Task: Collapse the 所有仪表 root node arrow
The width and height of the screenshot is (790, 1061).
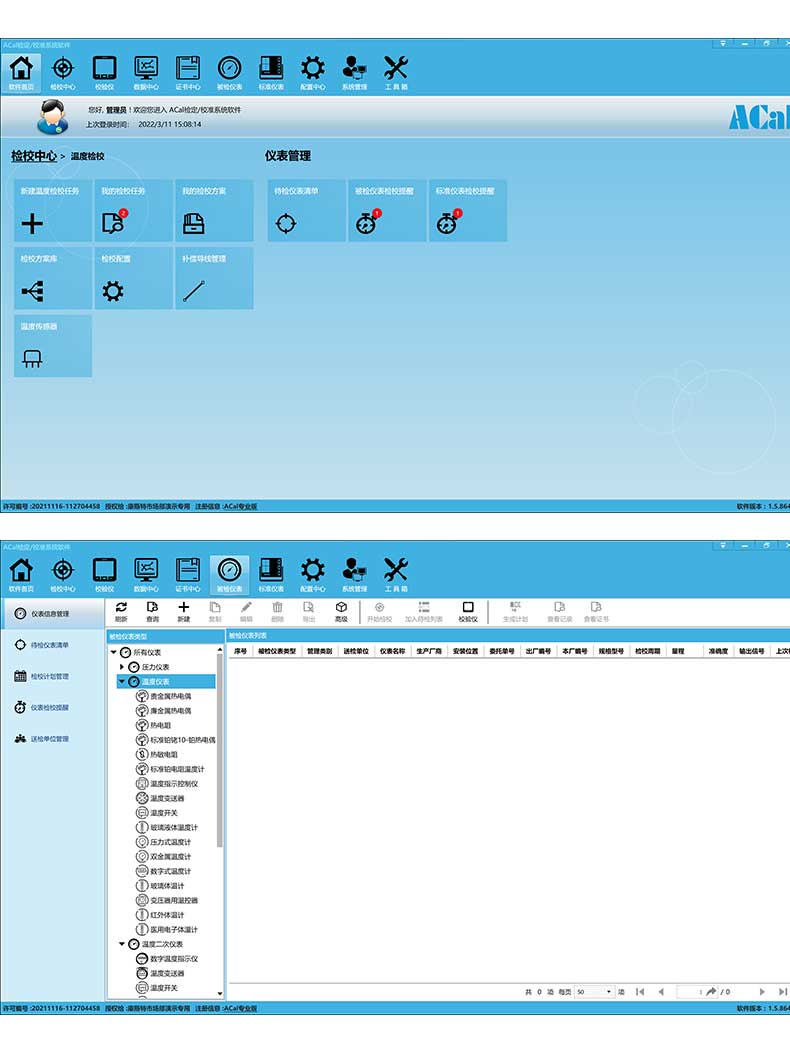Action: (x=114, y=652)
